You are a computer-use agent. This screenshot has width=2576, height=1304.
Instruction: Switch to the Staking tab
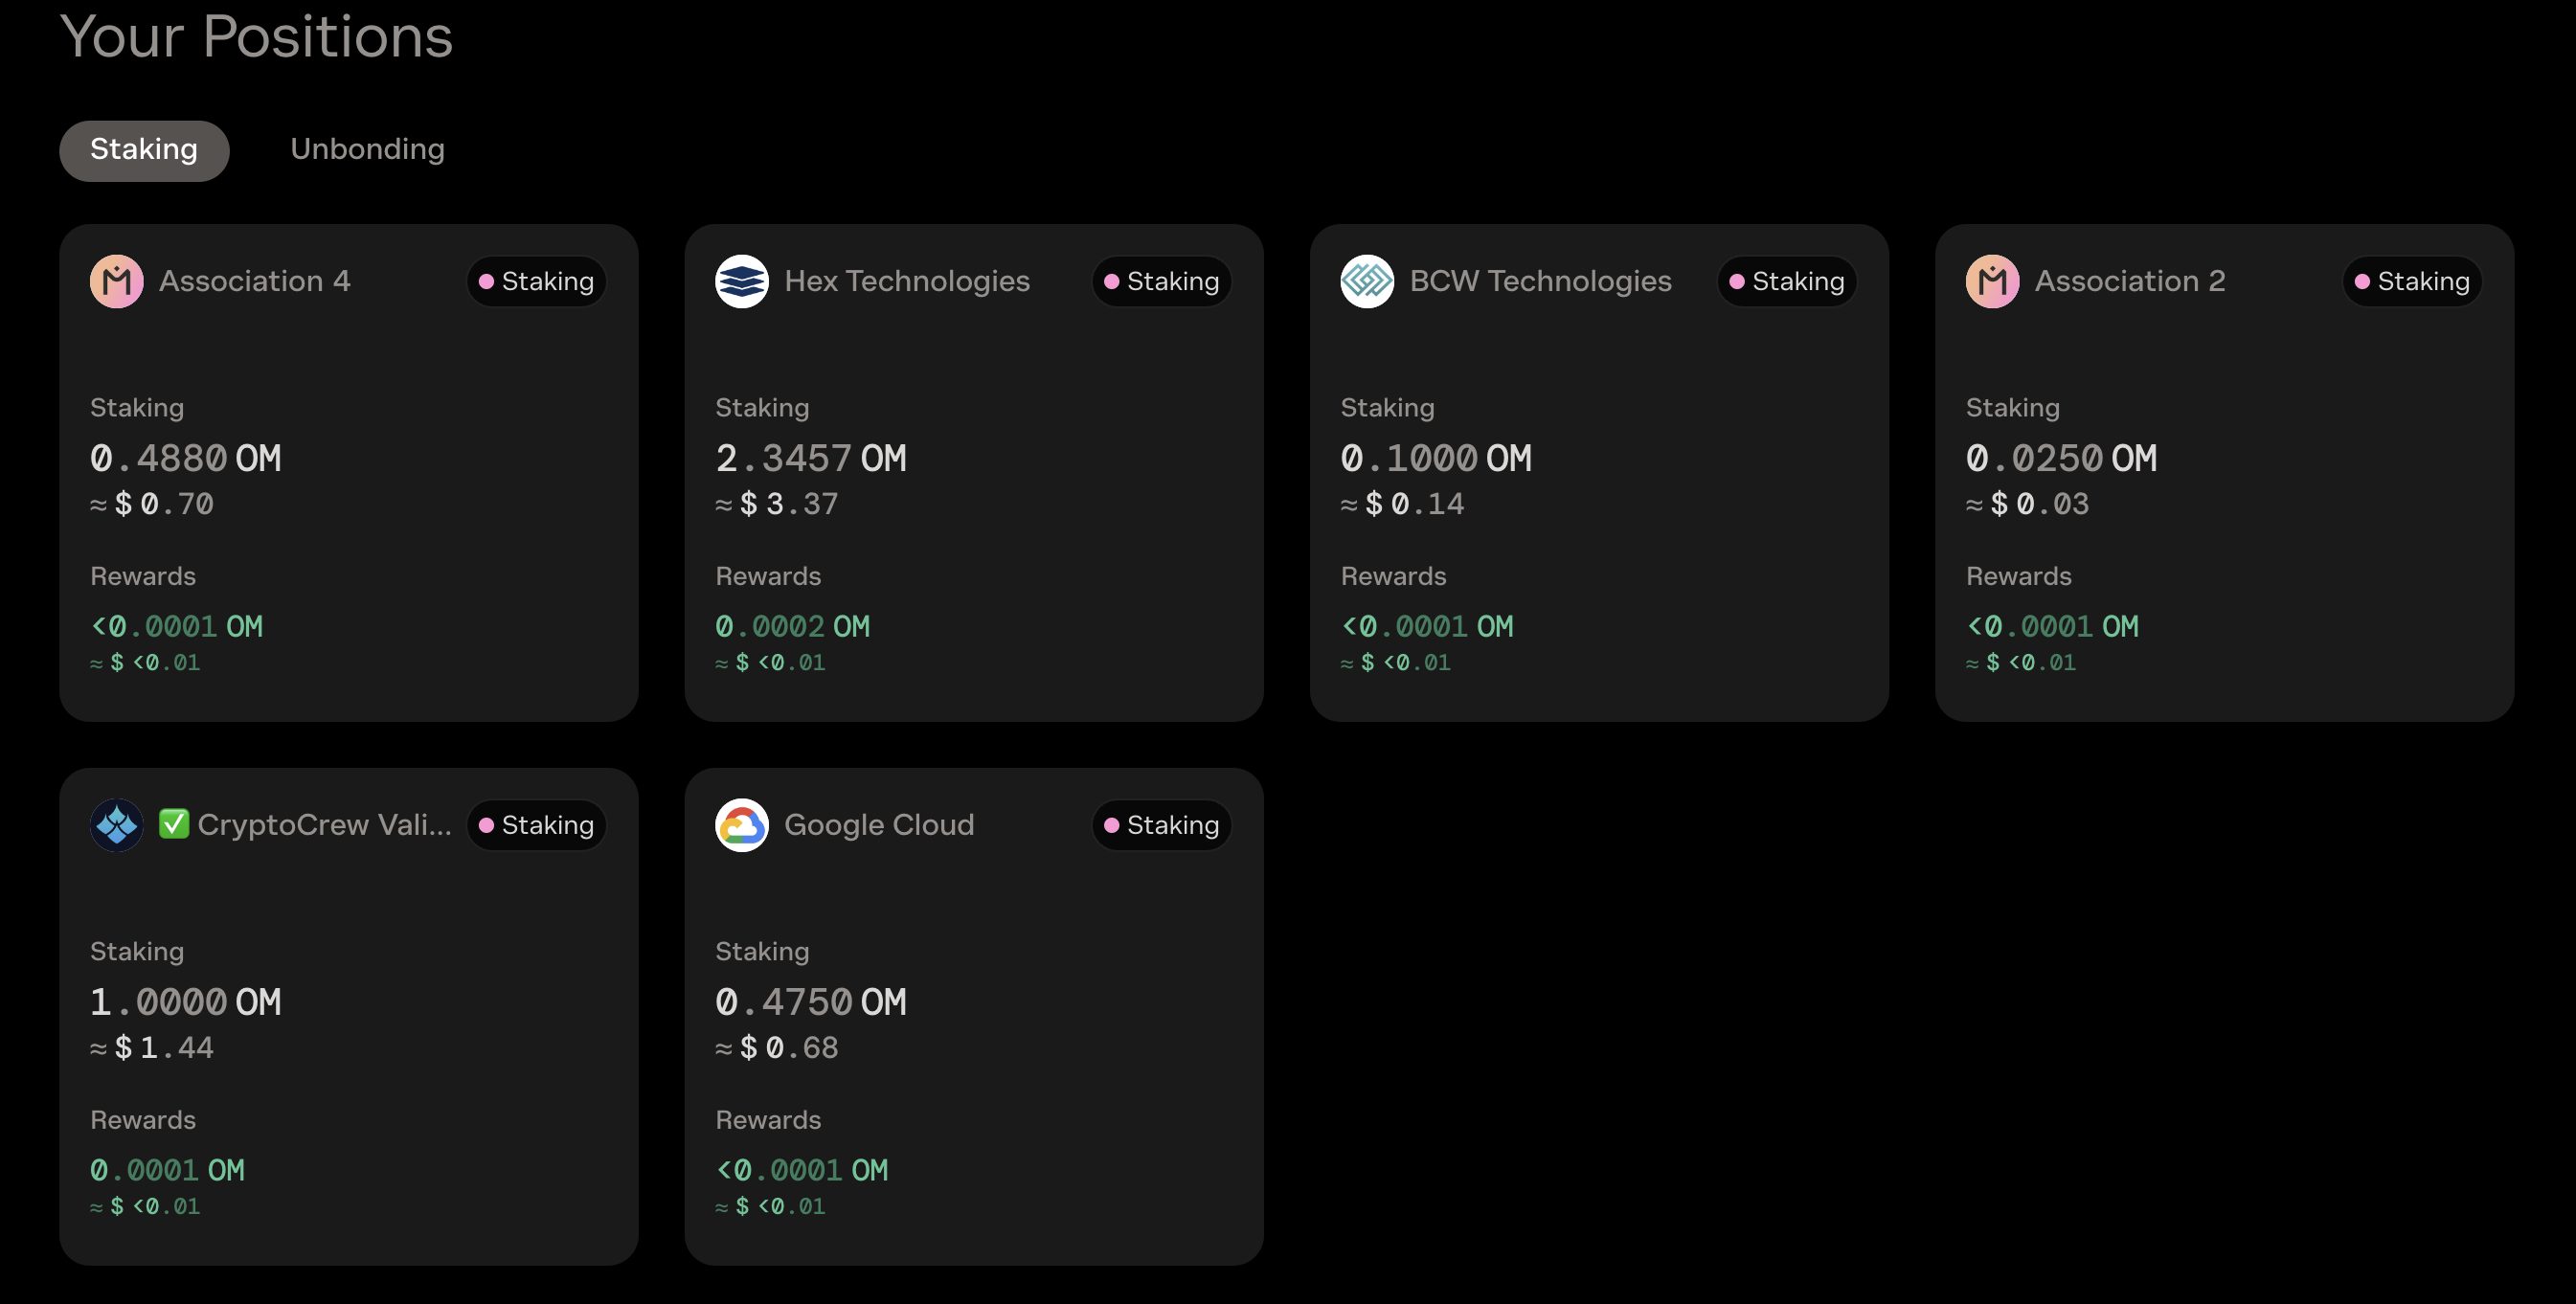click(x=144, y=150)
